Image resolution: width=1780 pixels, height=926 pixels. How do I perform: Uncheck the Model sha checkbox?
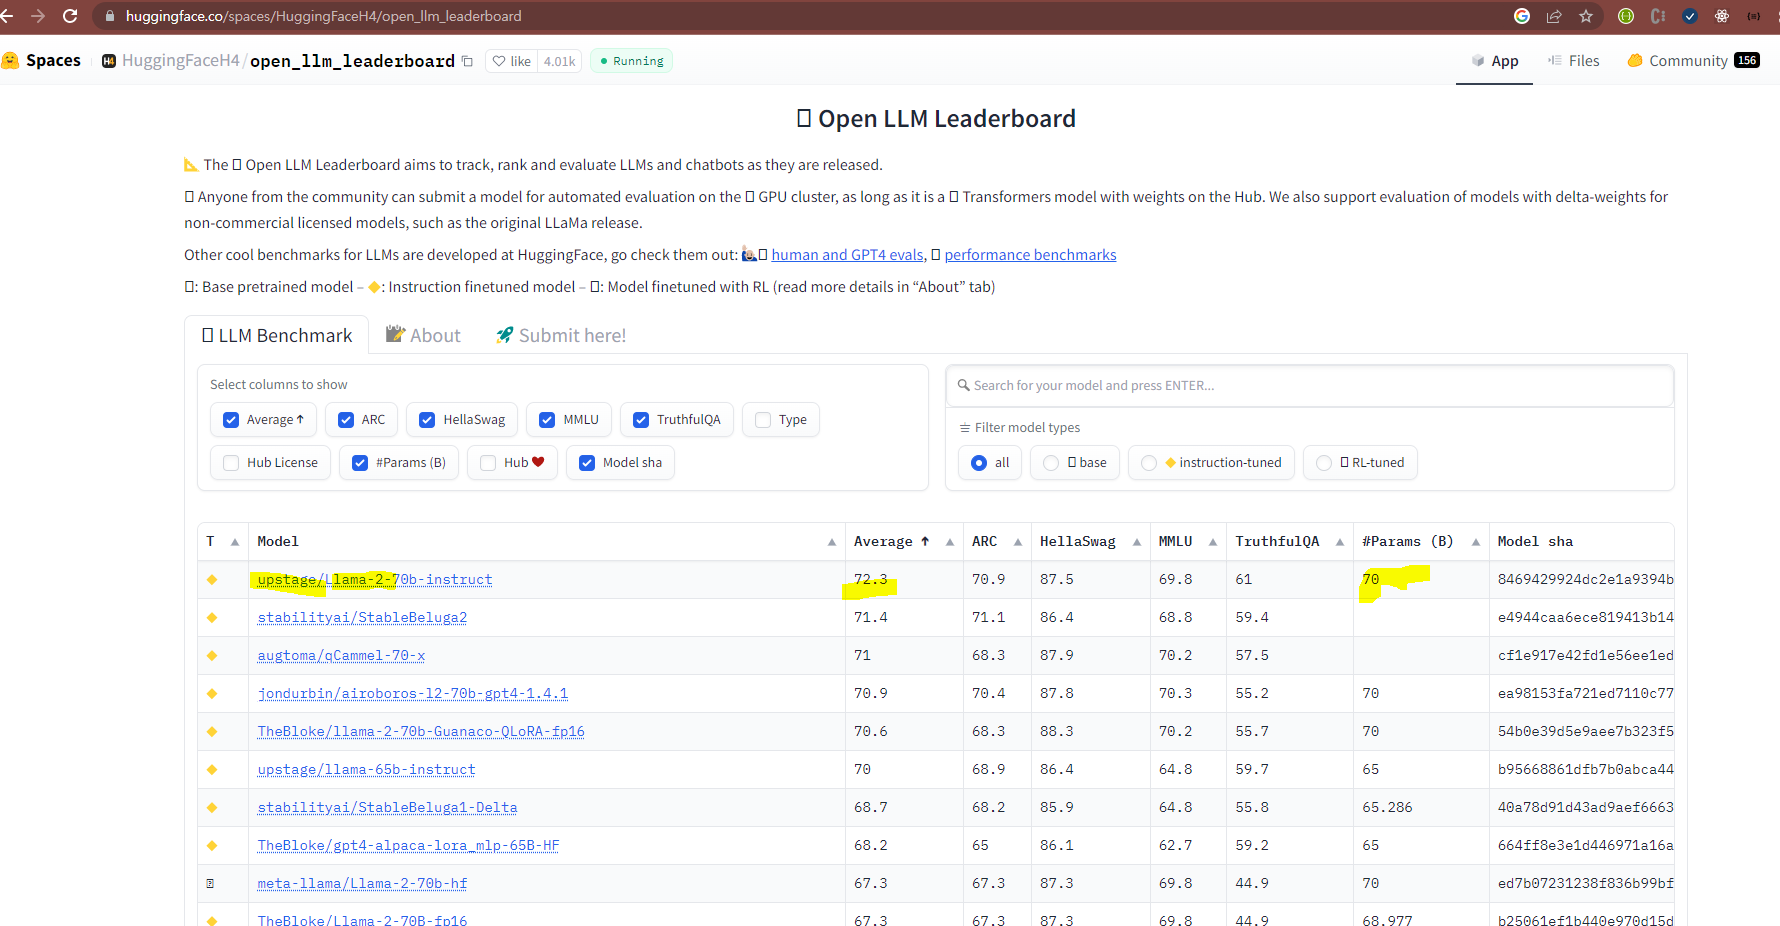click(587, 463)
